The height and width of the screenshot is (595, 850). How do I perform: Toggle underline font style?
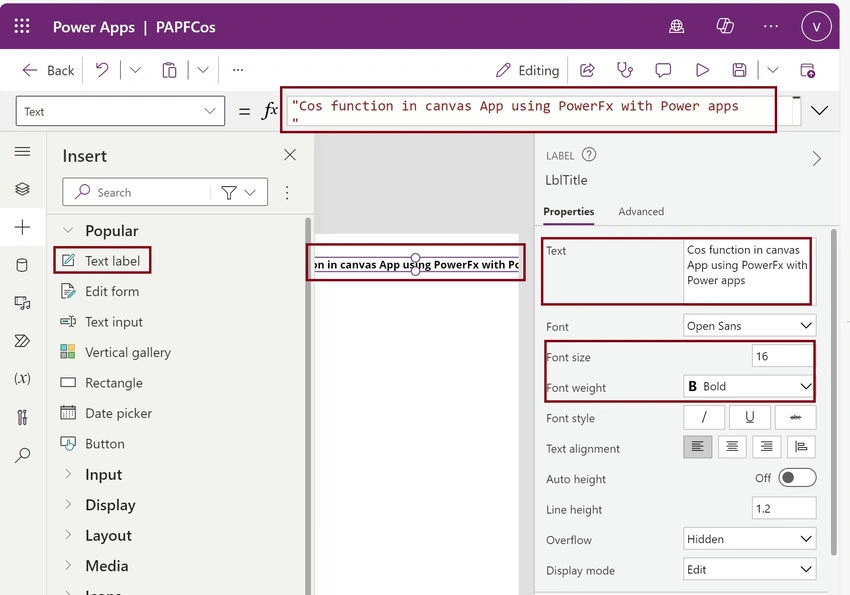click(x=749, y=417)
